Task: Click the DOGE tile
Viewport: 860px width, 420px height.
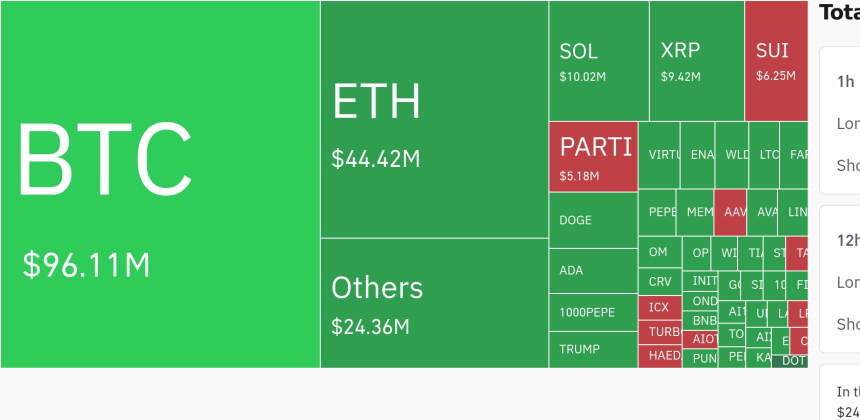Action: [593, 220]
